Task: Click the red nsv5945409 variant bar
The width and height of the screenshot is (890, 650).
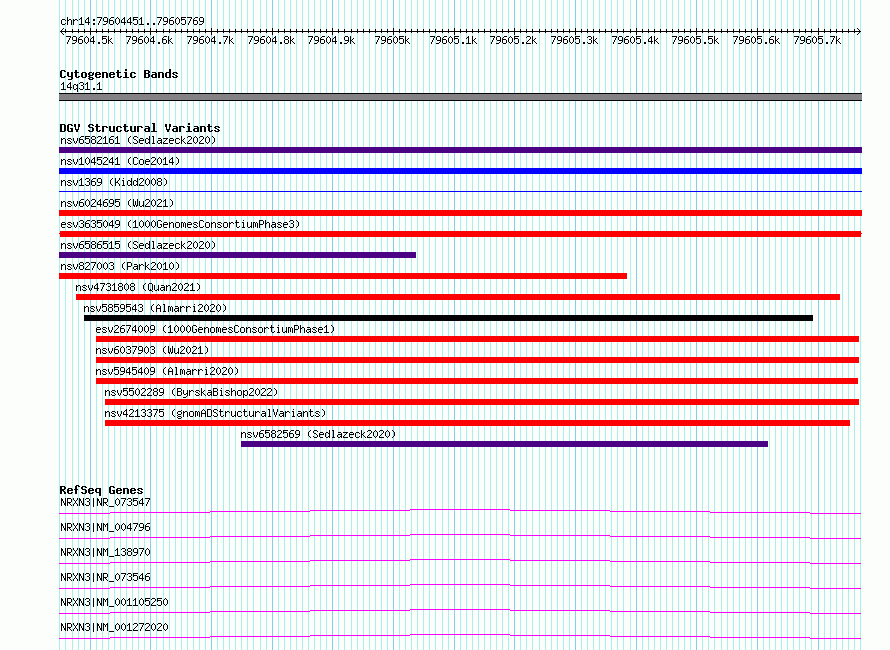Action: click(477, 381)
